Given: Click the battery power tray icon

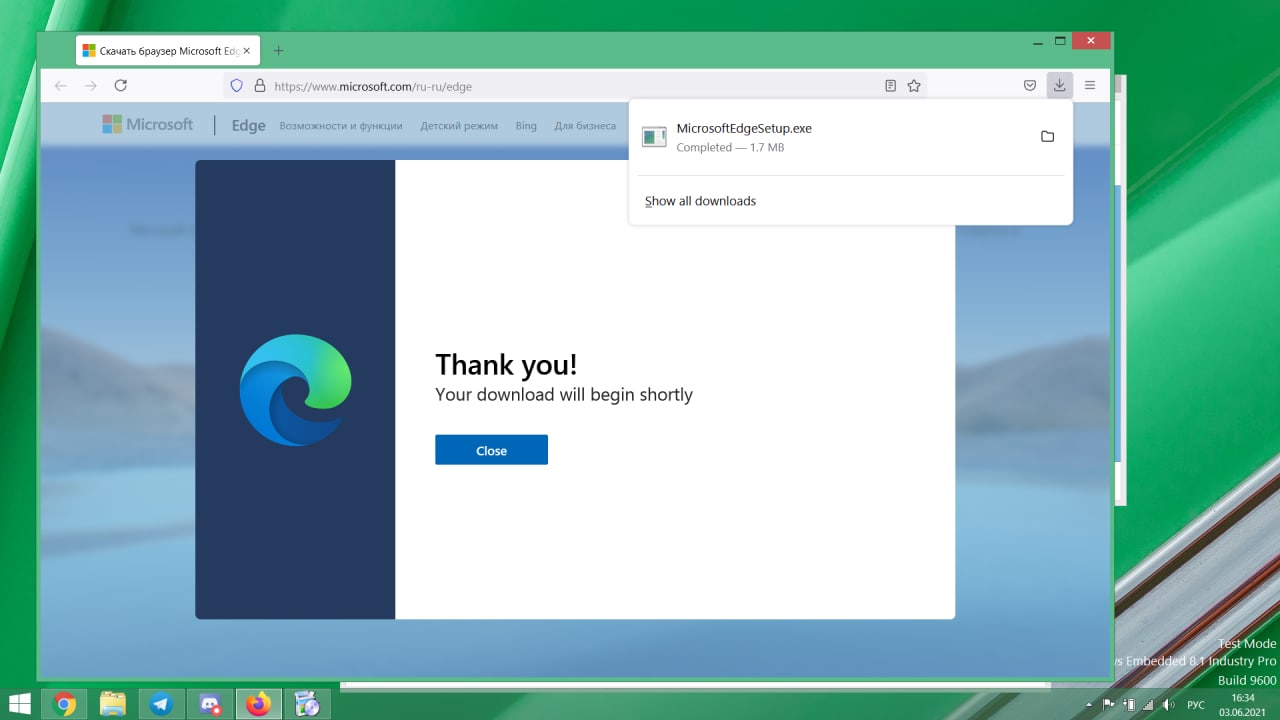Looking at the screenshot, I should coord(1128,705).
